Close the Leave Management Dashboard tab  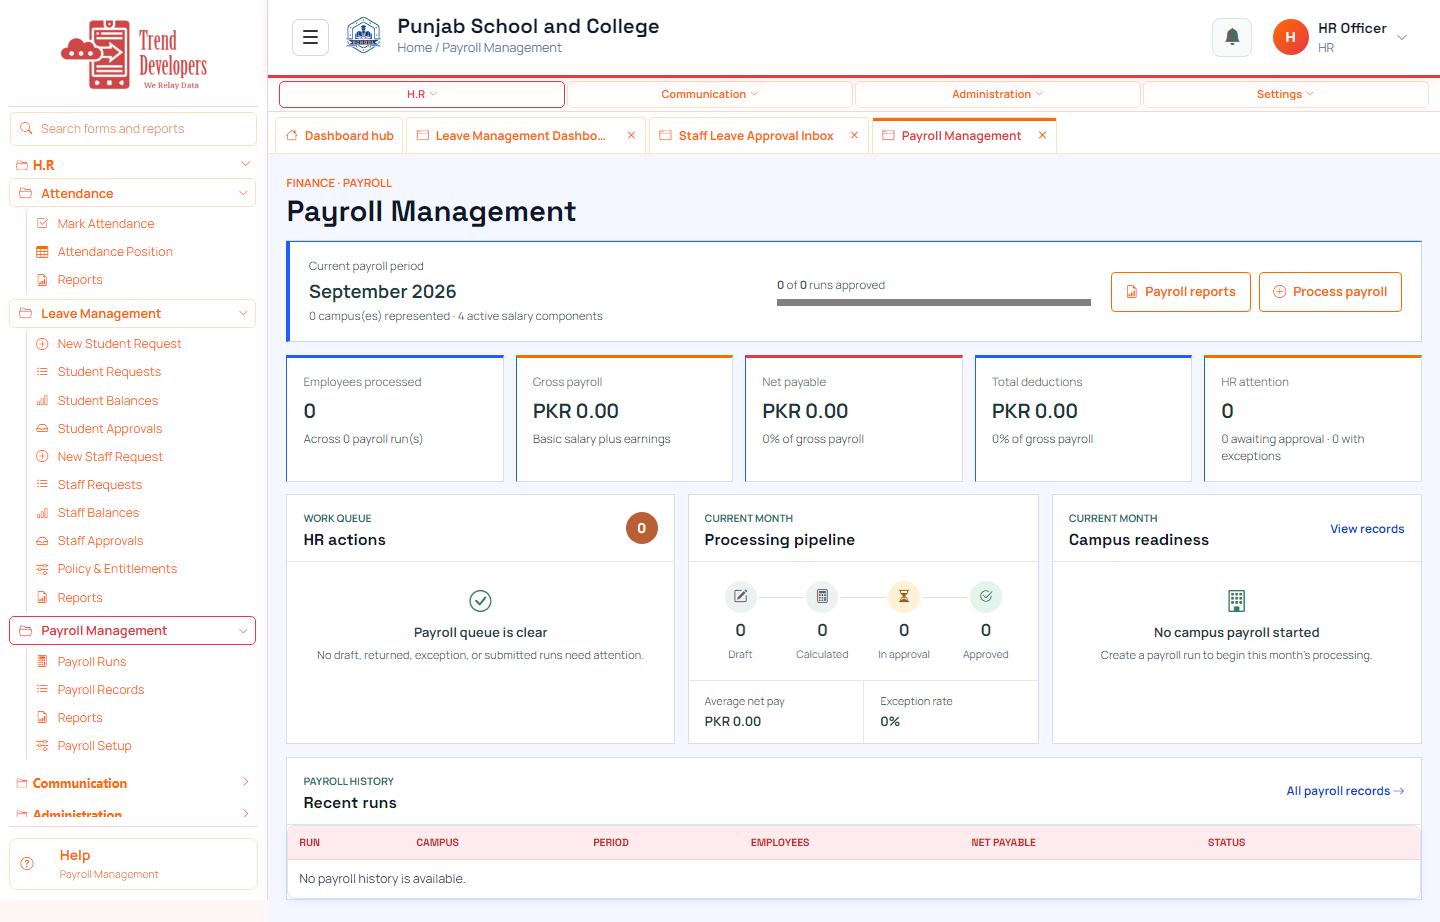631,136
